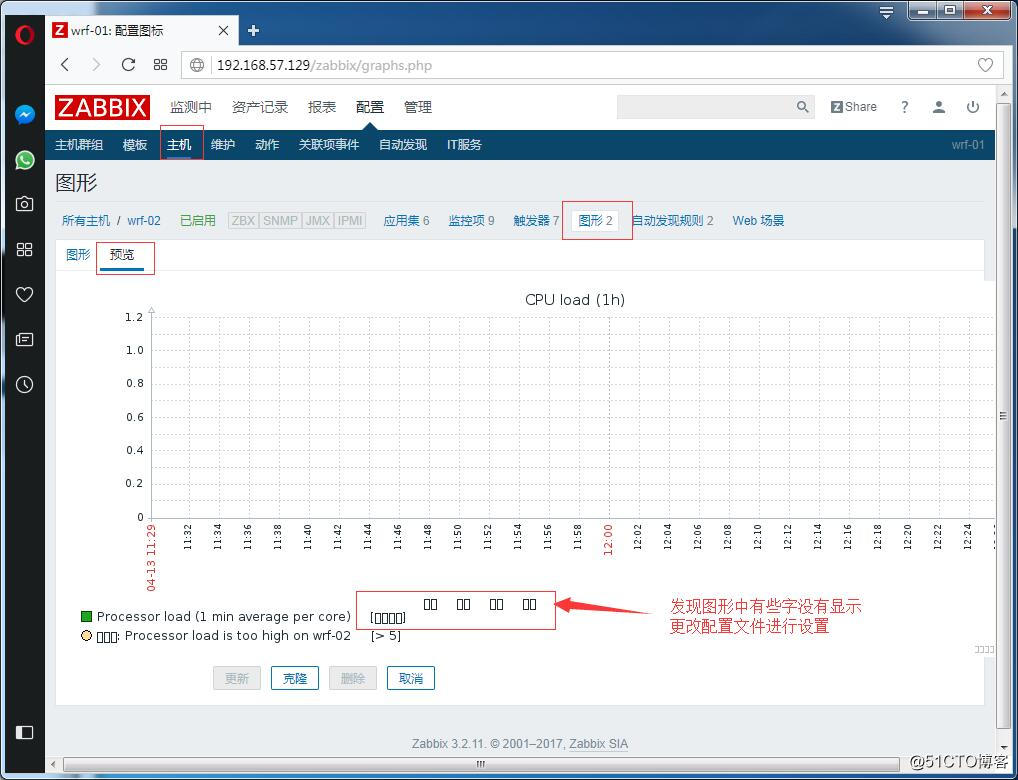Toggle the sidebar panel icon at the bottom
The width and height of the screenshot is (1018, 780).
[x=24, y=732]
